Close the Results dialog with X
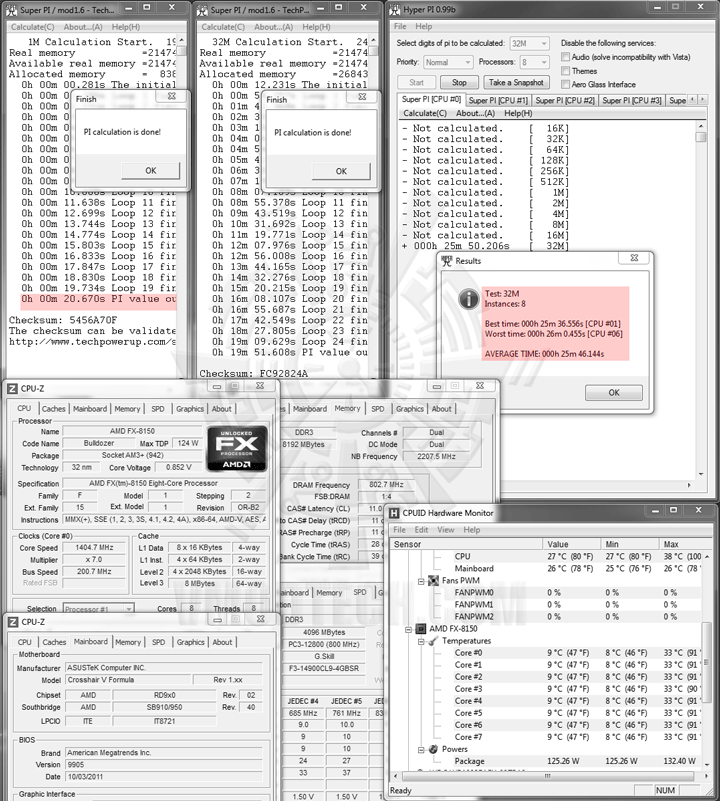The image size is (720, 801). click(634, 258)
